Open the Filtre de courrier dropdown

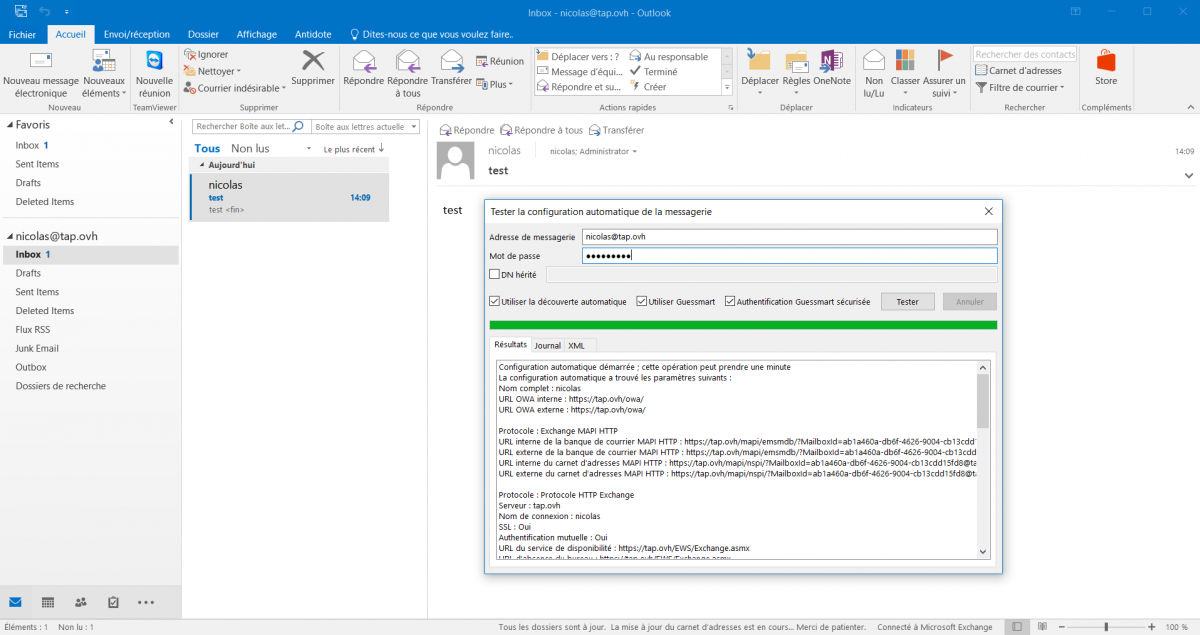[1019, 88]
